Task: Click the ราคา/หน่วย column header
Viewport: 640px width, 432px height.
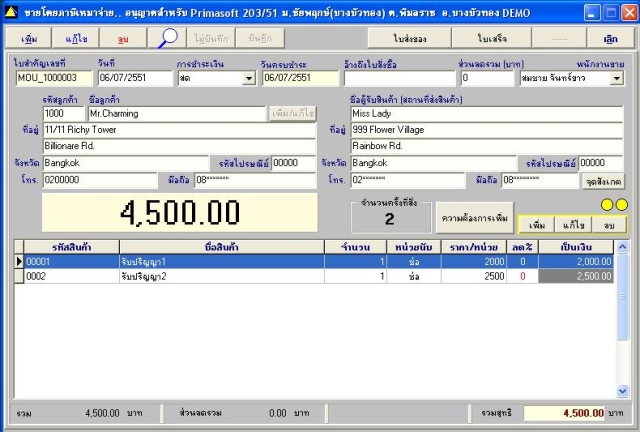Action: tap(473, 247)
